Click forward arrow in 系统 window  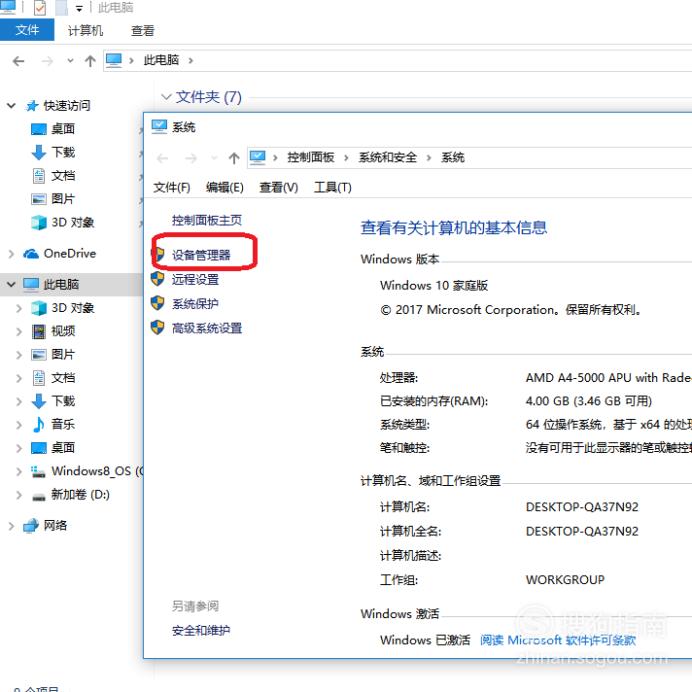pos(191,158)
